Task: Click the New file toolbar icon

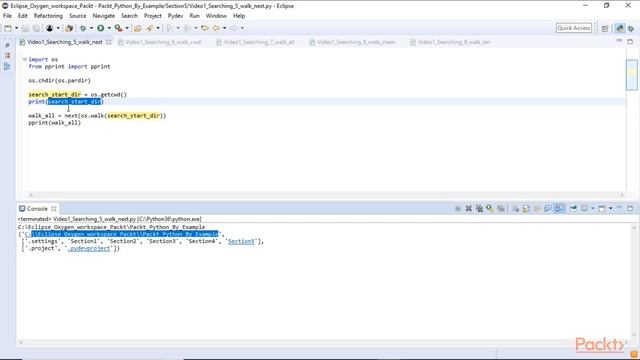Action: (8, 28)
